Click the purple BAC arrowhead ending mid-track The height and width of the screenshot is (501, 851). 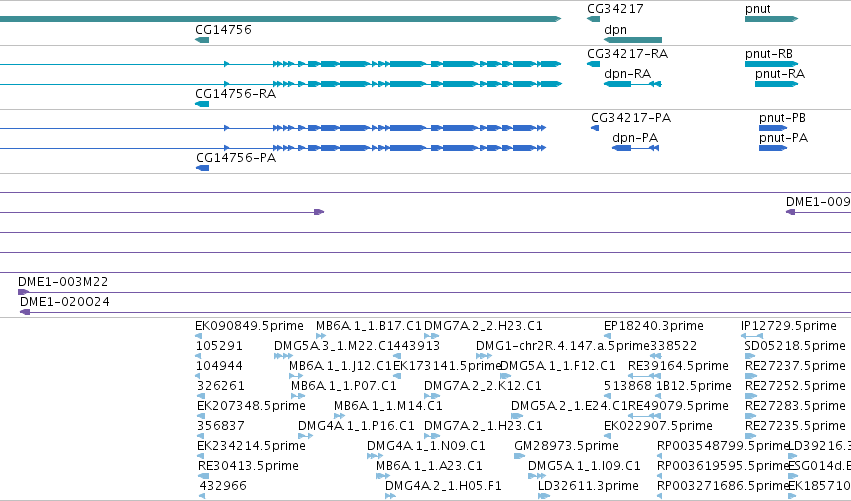(319, 212)
